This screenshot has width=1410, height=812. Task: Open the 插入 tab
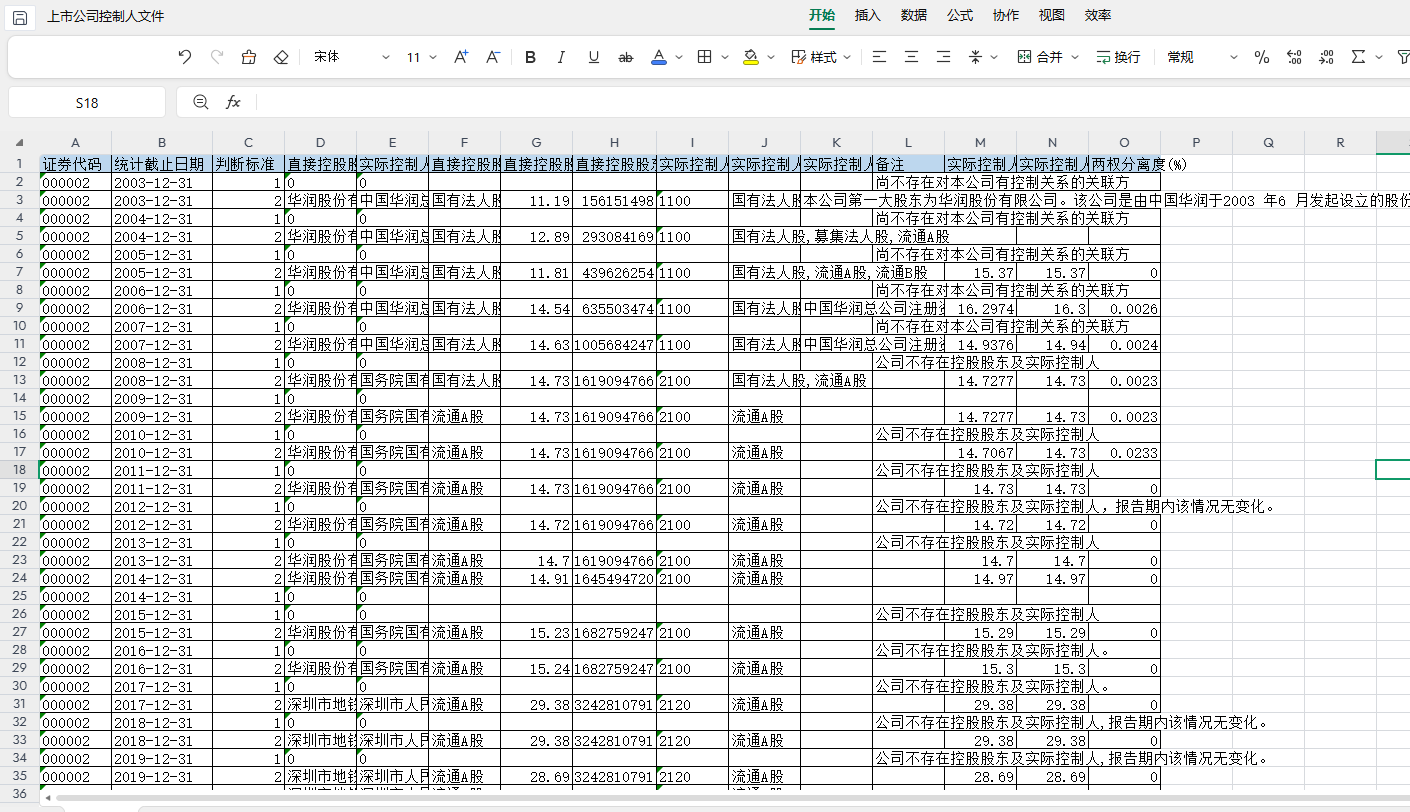coord(868,15)
